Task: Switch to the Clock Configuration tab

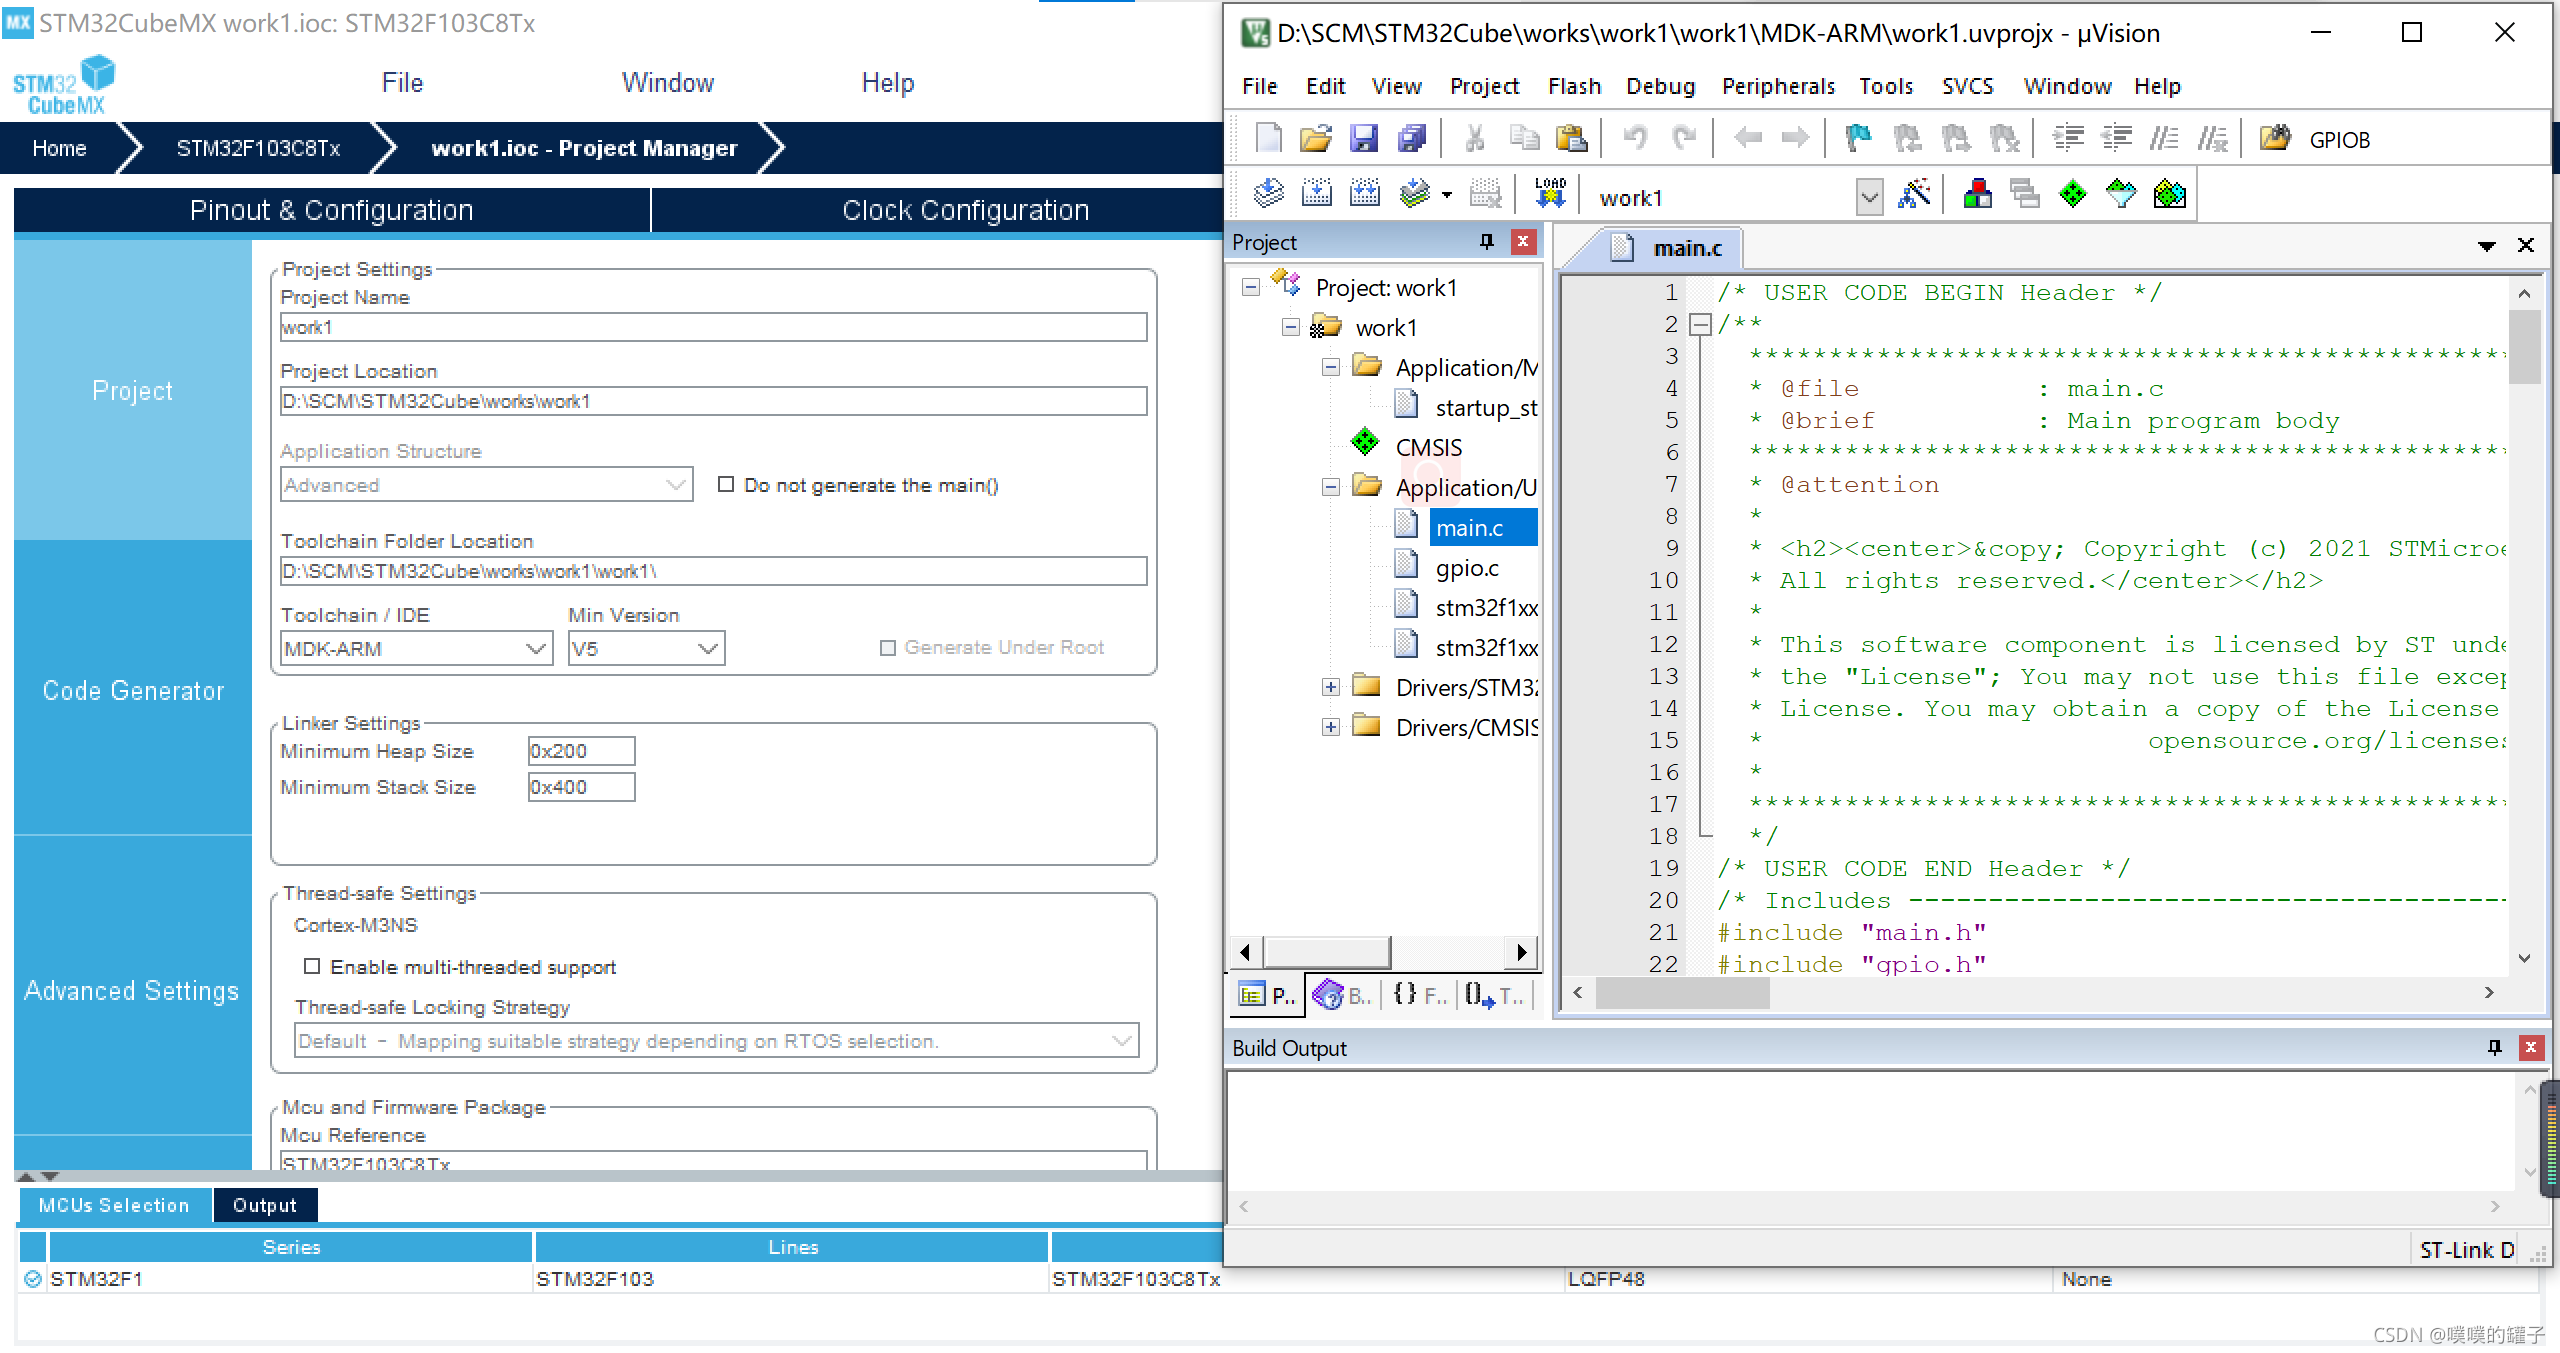Action: tap(964, 210)
